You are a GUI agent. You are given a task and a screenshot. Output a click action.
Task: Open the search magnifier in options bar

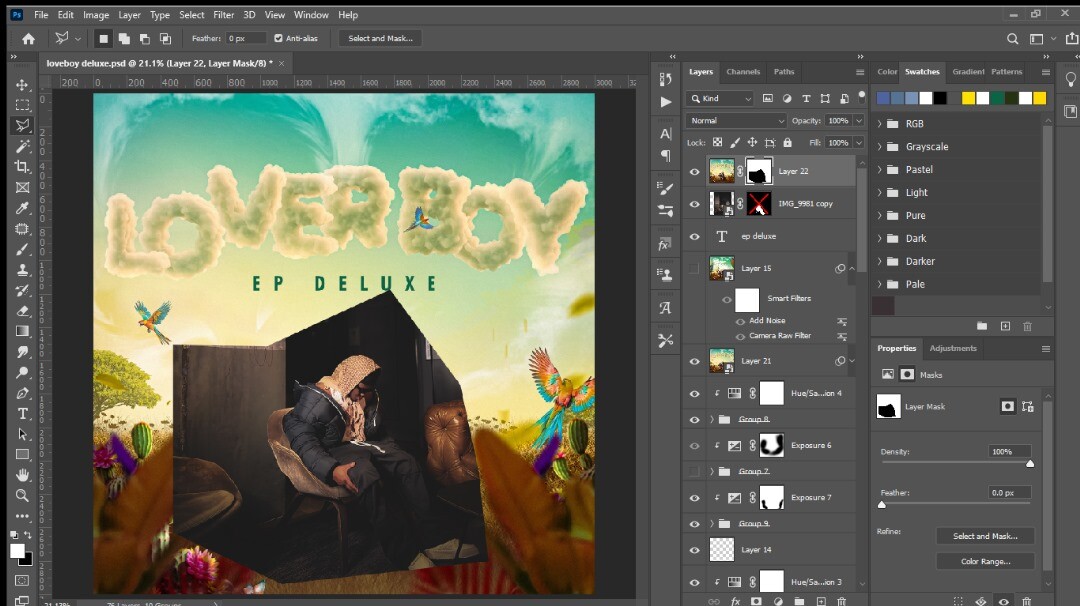tap(1012, 39)
